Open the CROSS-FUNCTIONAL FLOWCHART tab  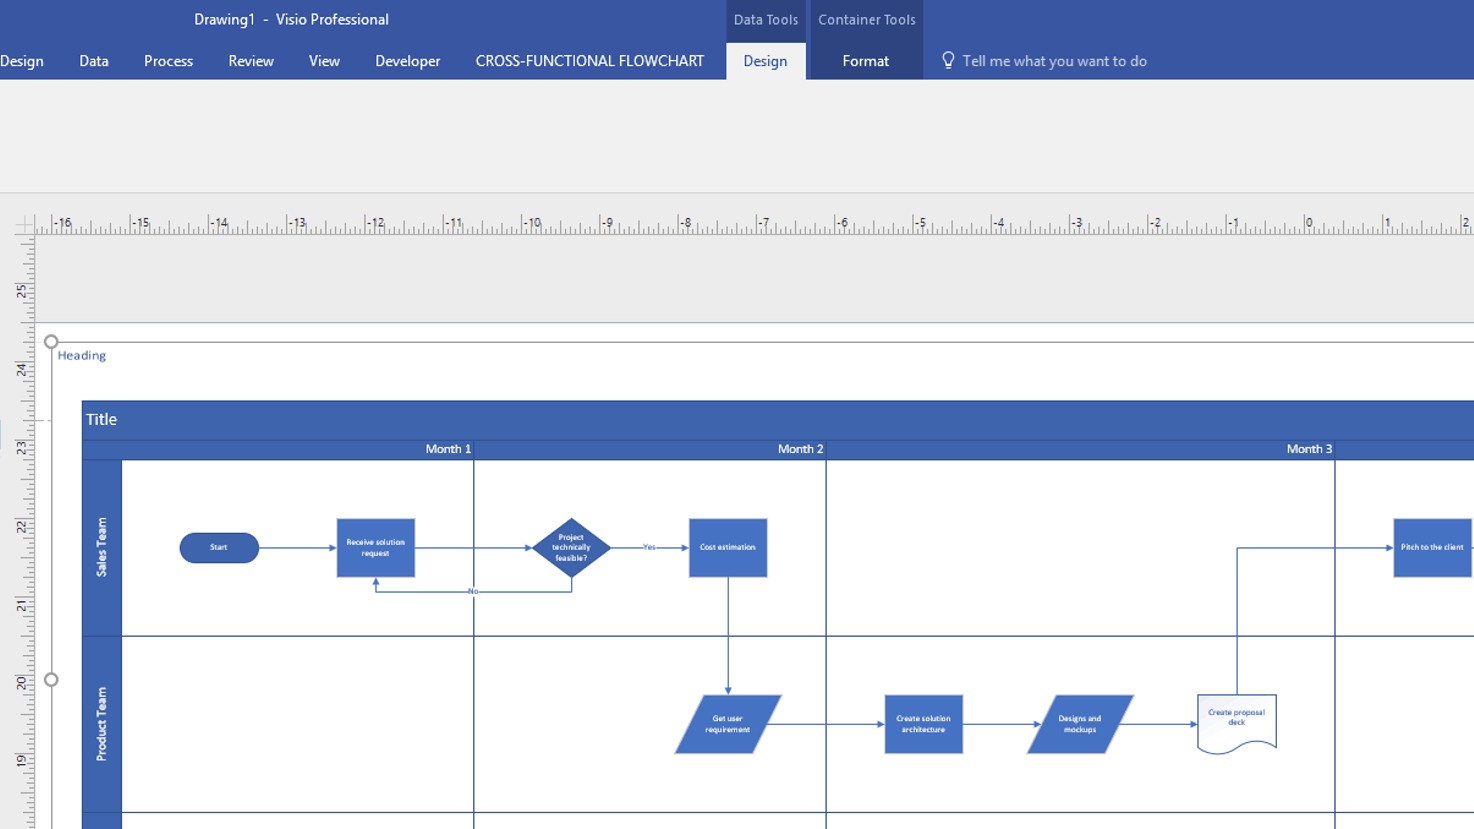[x=590, y=61]
